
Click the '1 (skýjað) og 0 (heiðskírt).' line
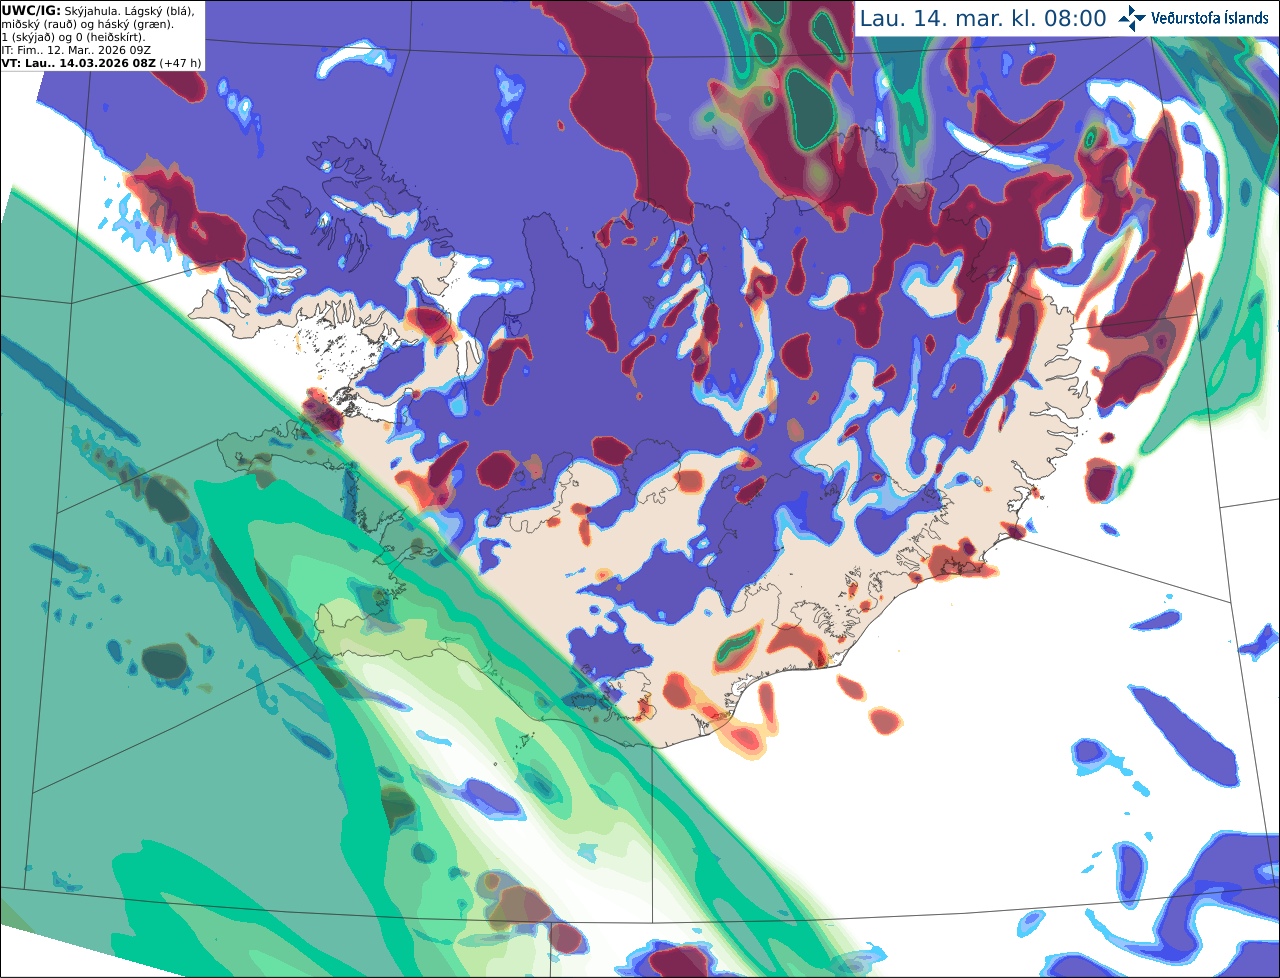point(73,37)
